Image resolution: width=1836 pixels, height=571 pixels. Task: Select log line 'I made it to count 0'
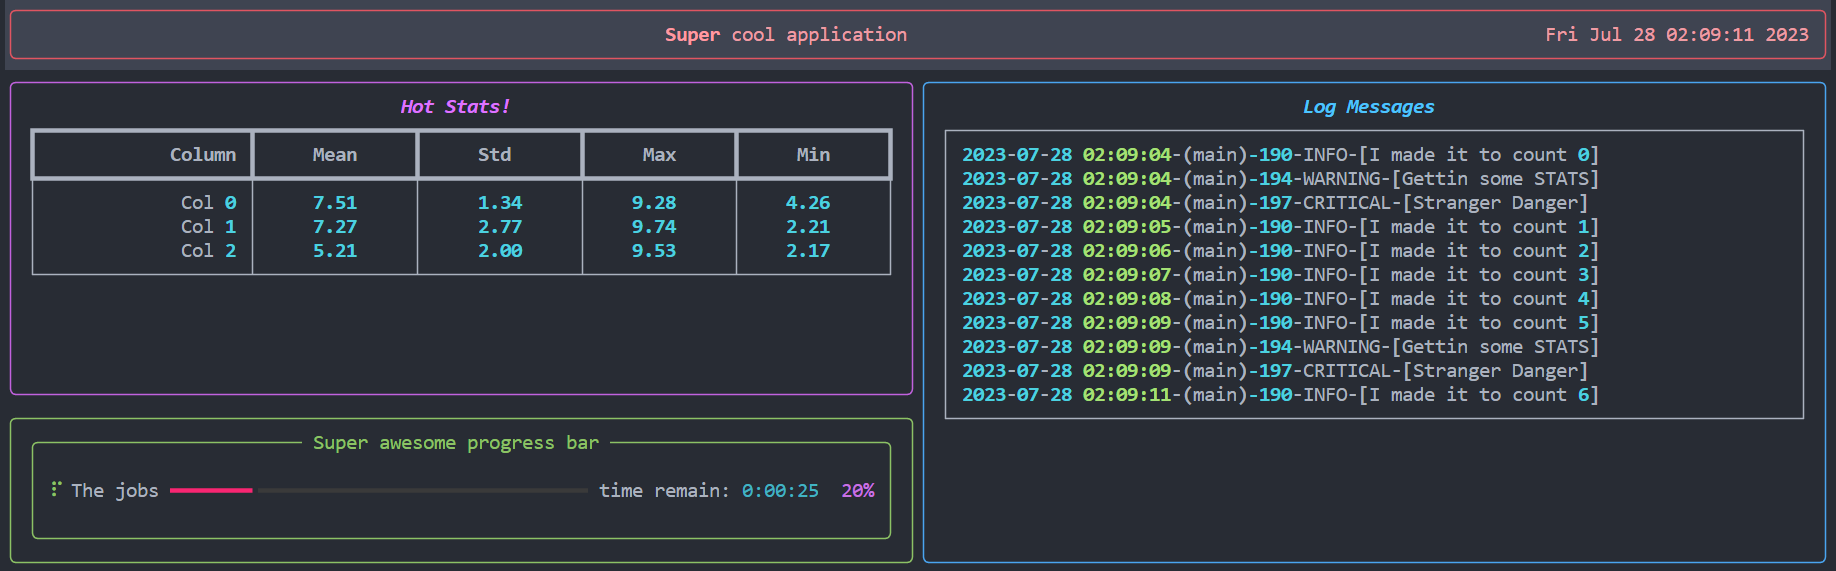coord(1281,155)
